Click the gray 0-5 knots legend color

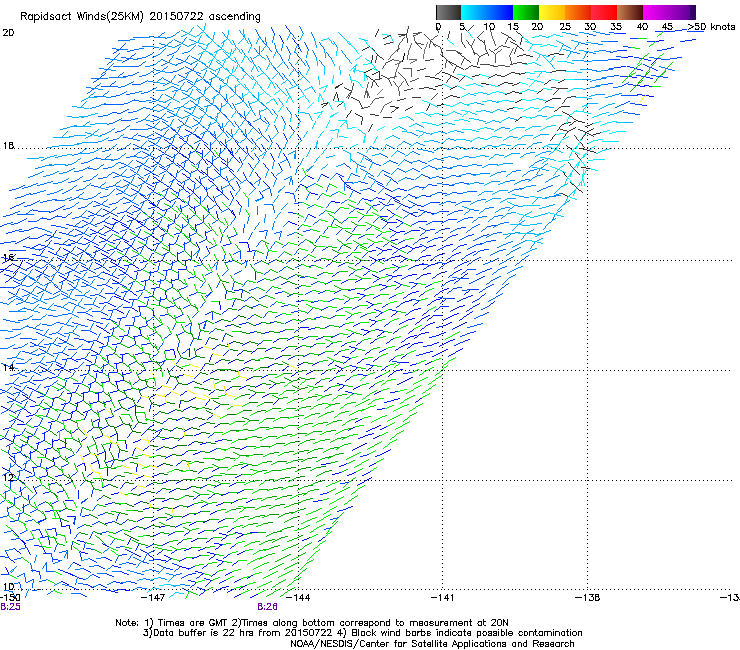click(448, 12)
